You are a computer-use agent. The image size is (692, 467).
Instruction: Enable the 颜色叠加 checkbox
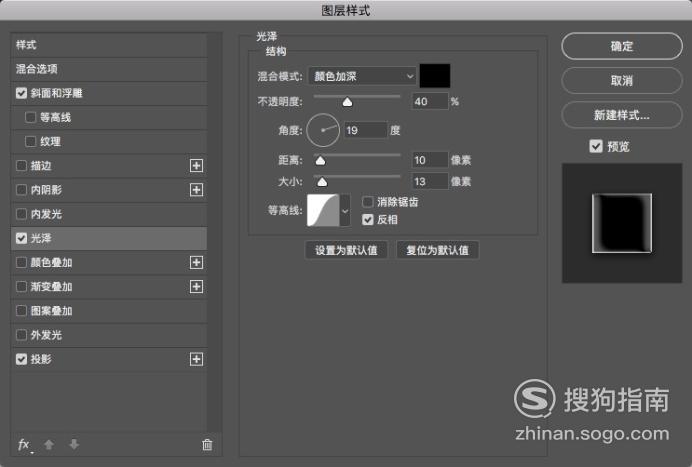21,263
